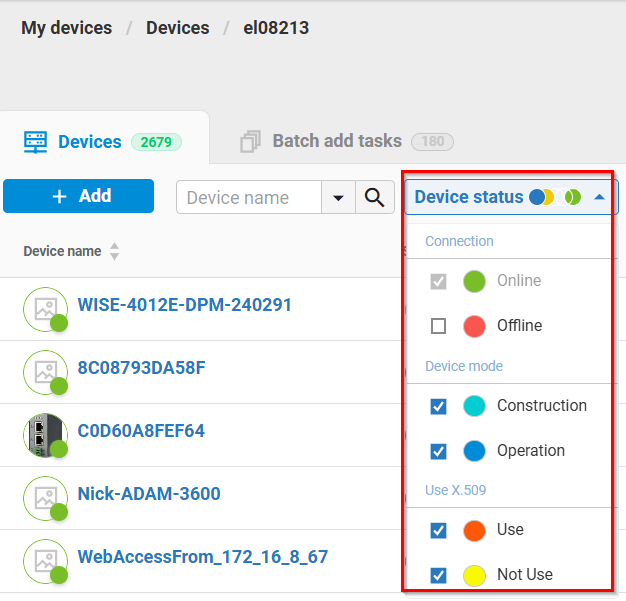Screen dimensions: 626x601
Task: Click the Device name column sort arrows
Action: point(114,252)
